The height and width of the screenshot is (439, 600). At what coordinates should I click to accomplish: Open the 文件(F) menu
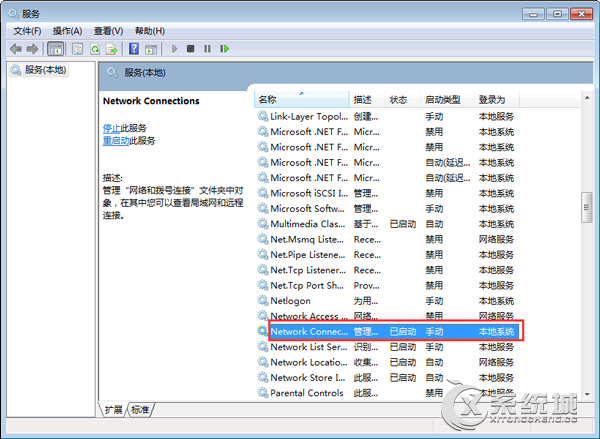[27, 31]
